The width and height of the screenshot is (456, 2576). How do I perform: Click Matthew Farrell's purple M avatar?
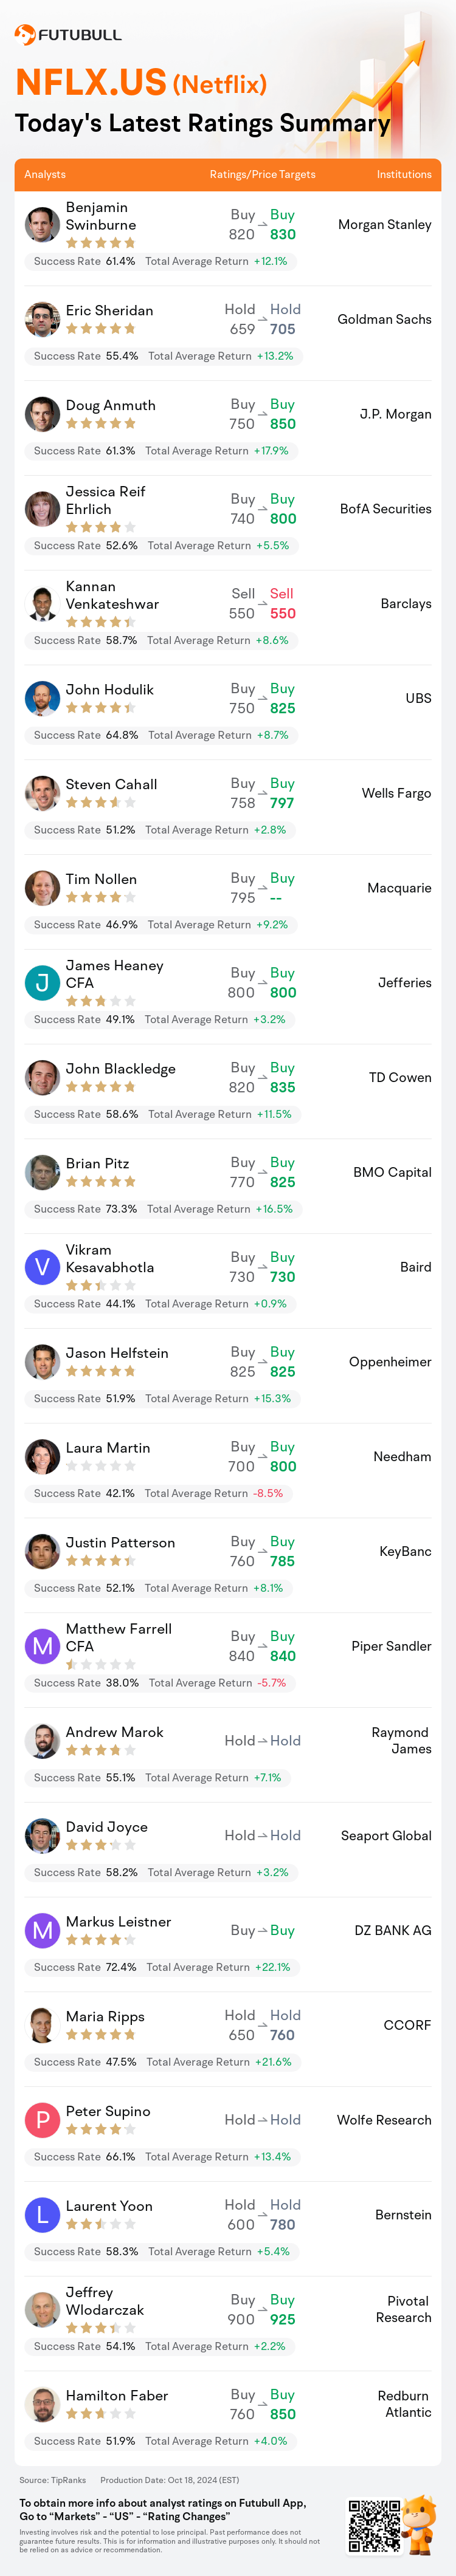pos(42,1646)
